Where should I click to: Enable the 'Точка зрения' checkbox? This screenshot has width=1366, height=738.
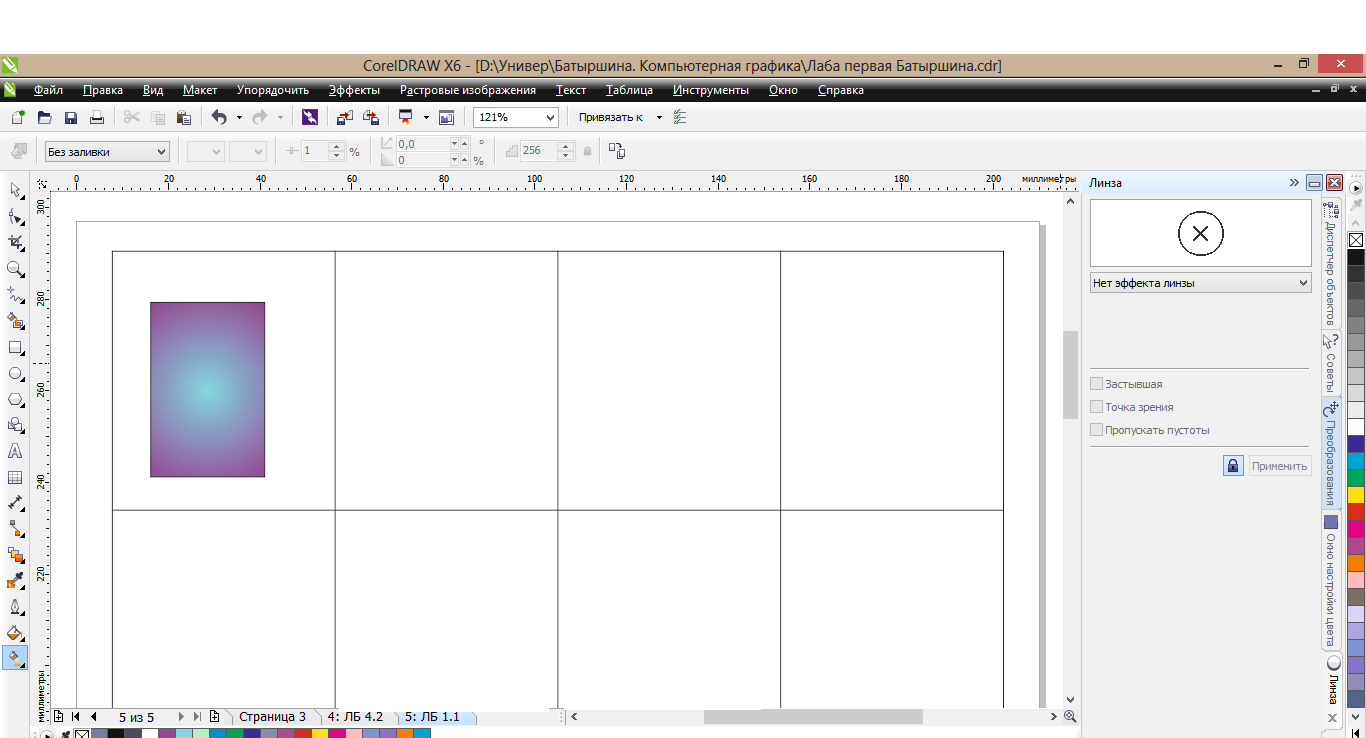click(1097, 407)
